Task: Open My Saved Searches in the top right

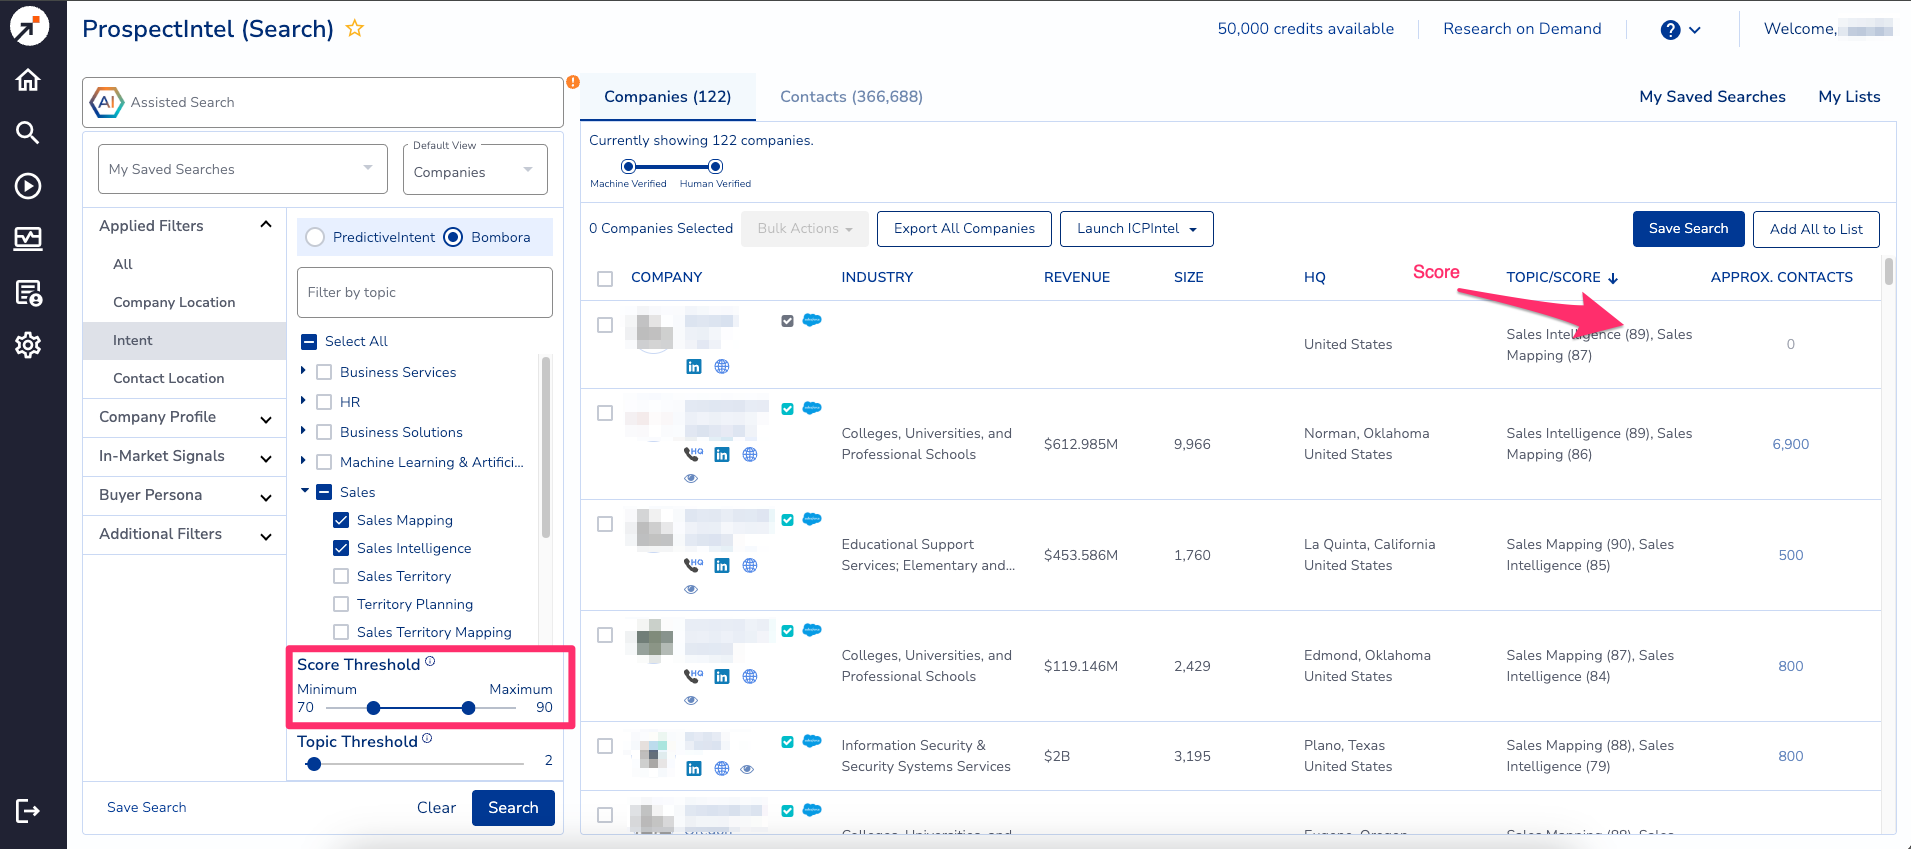Action: (1712, 97)
